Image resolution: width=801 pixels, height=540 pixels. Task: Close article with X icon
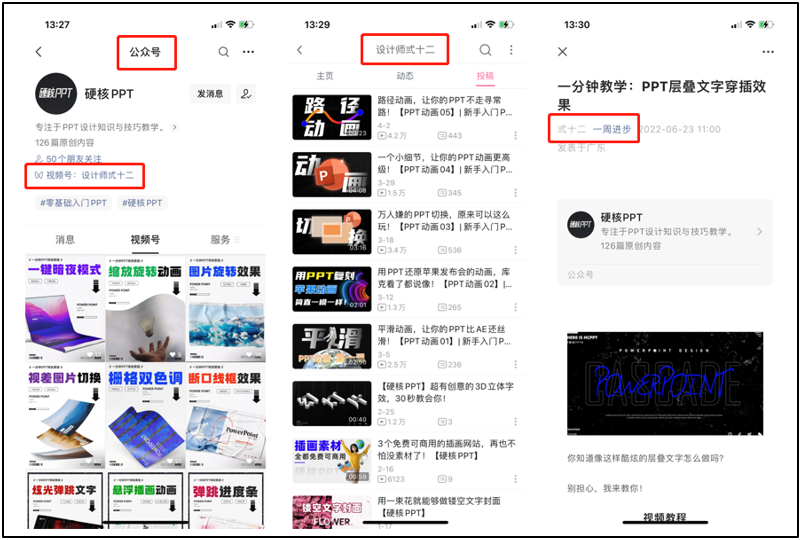pyautogui.click(x=562, y=52)
